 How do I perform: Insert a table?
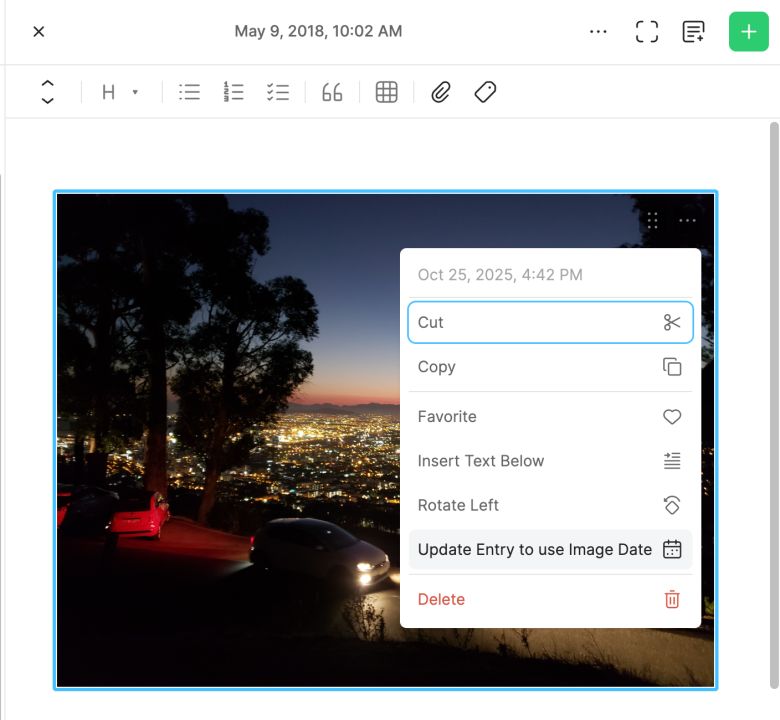click(387, 92)
